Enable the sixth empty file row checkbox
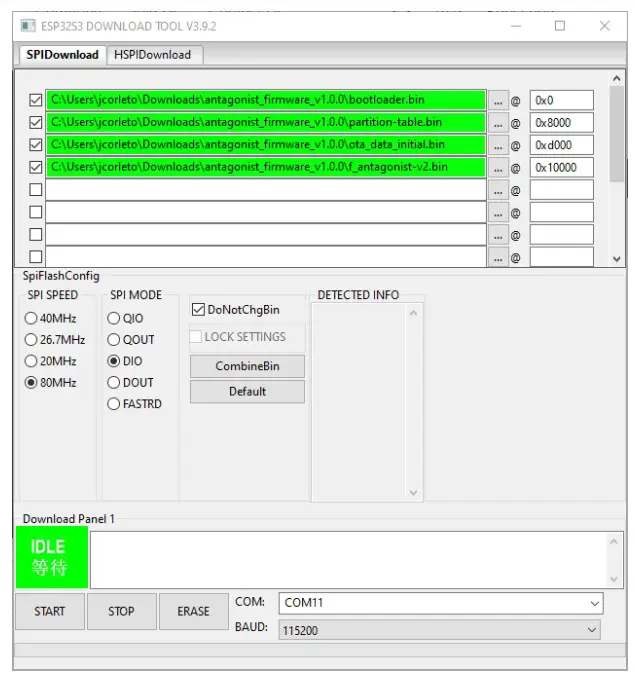 pos(36,212)
